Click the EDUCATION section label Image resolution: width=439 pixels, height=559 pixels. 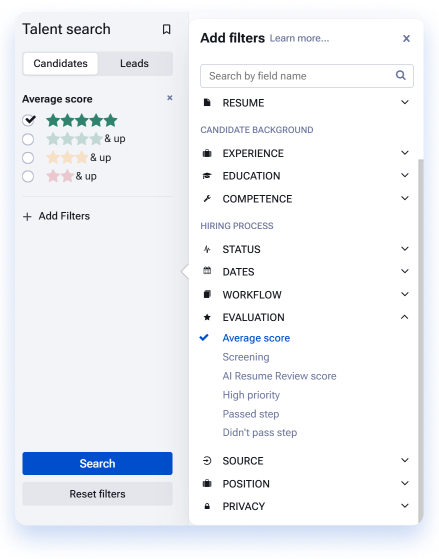tap(251, 176)
